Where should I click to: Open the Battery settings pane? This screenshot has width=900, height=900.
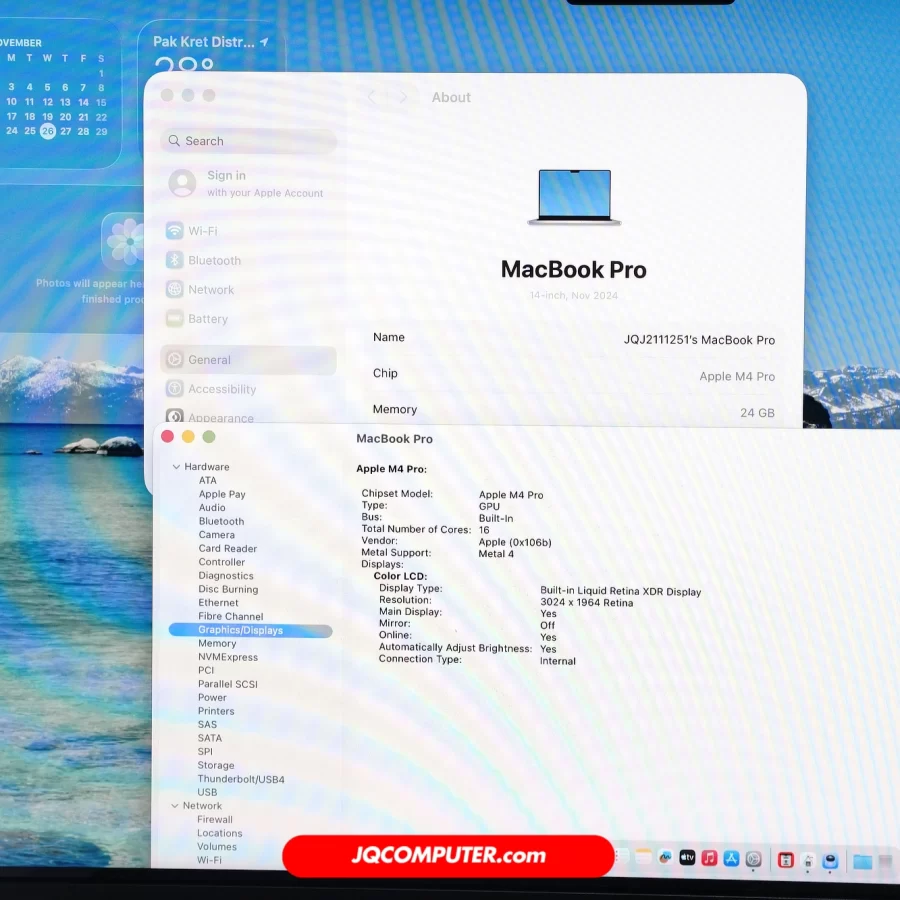(x=208, y=319)
